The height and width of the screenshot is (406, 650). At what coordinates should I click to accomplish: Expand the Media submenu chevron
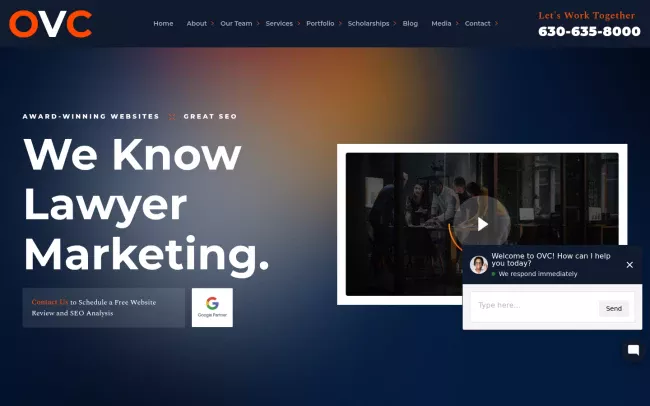tap(457, 24)
